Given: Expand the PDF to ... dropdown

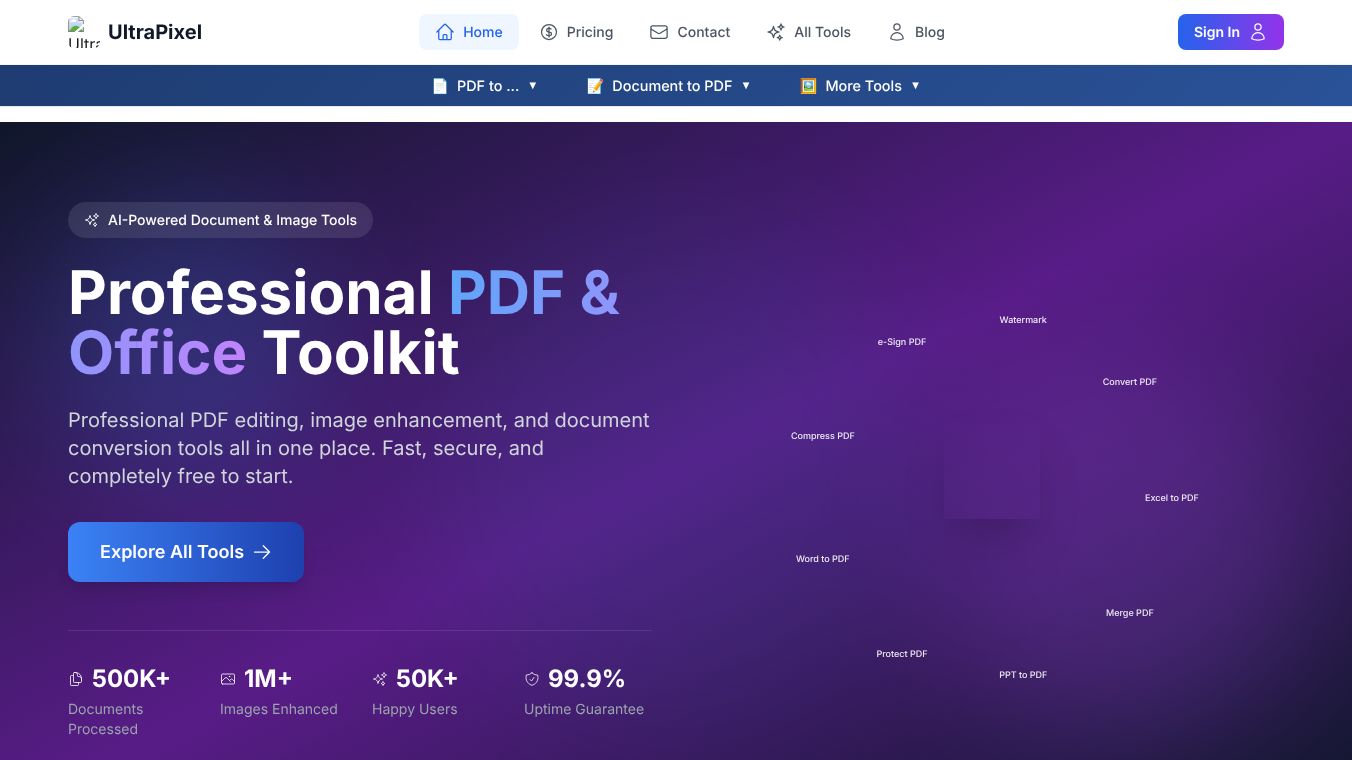Looking at the screenshot, I should 485,86.
